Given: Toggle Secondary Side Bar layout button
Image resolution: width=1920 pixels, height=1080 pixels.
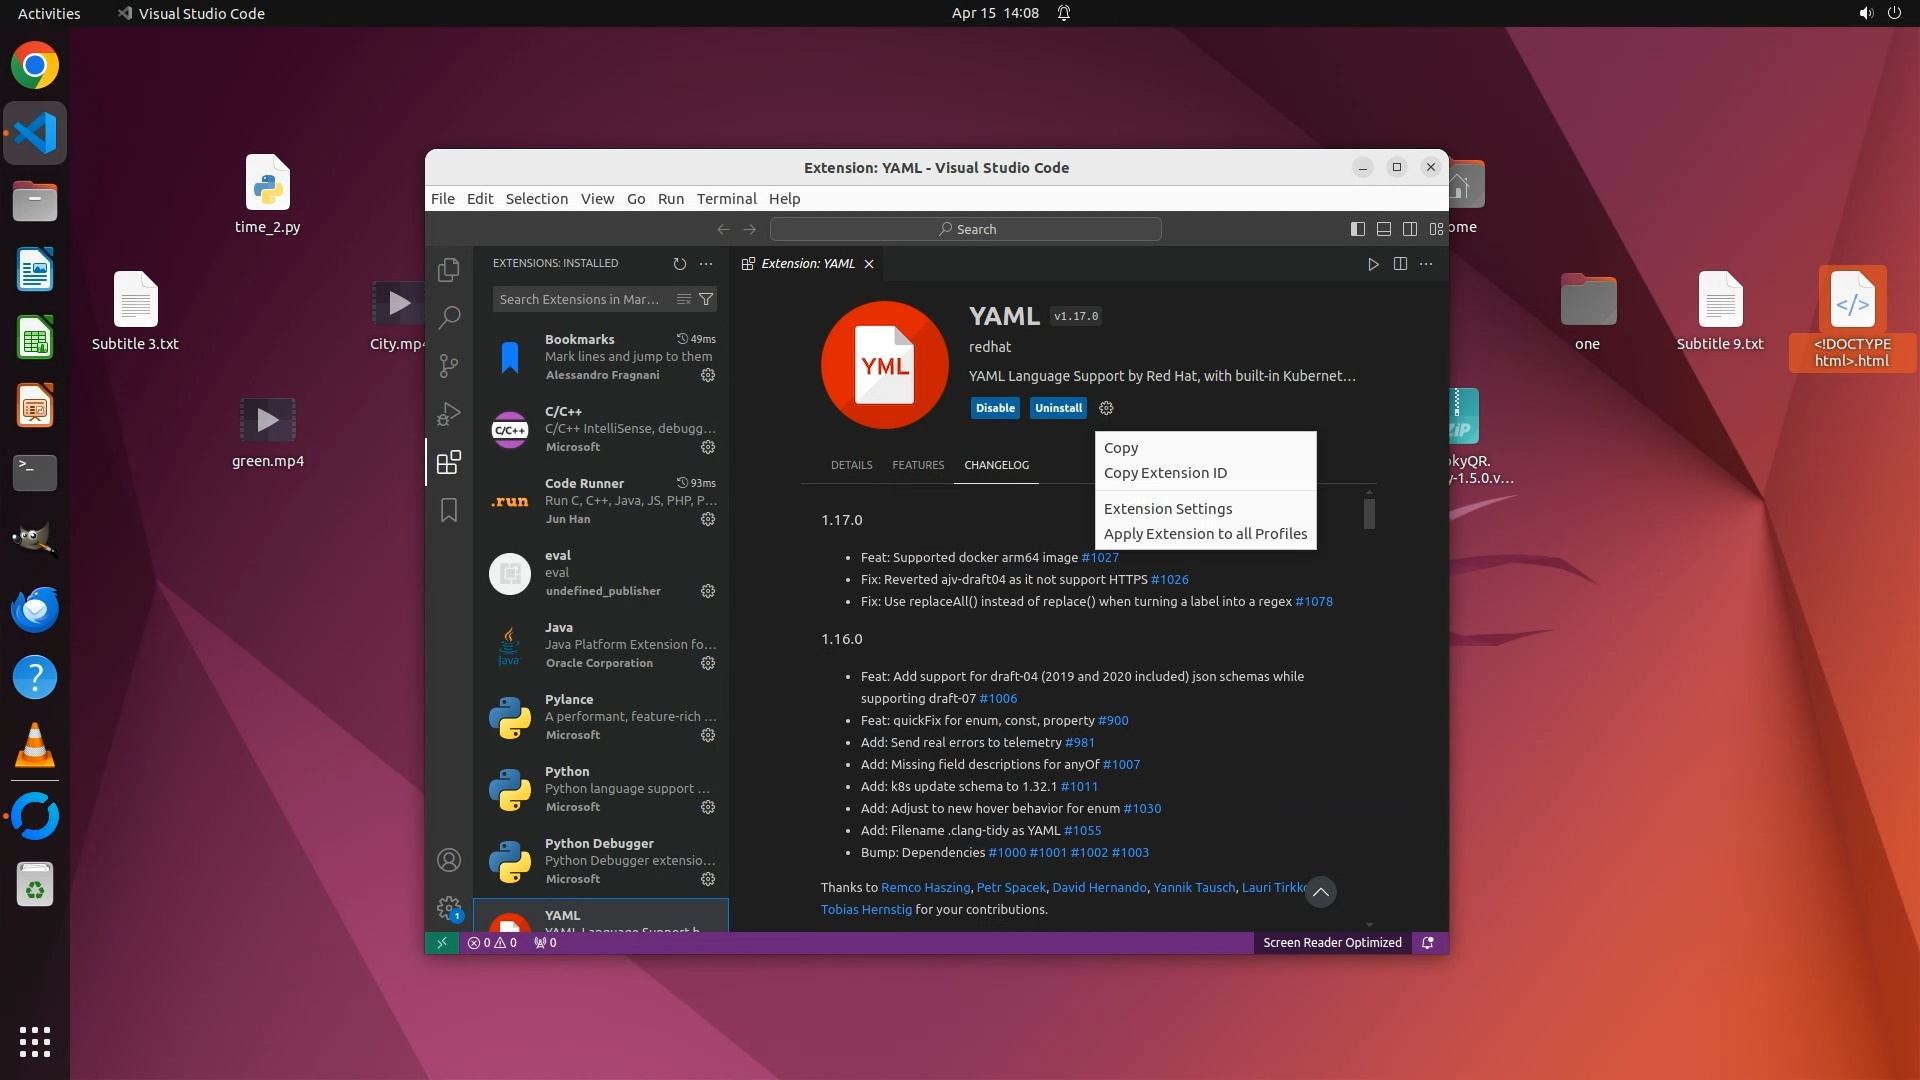Looking at the screenshot, I should [1410, 229].
